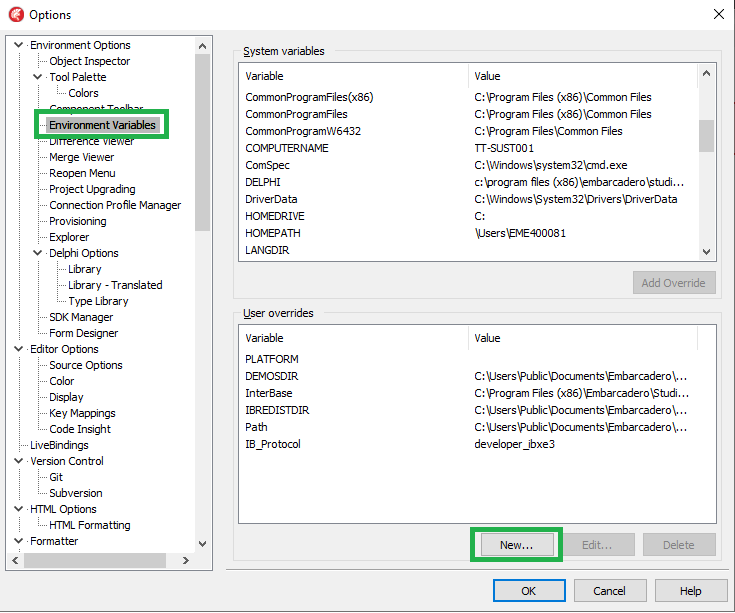Click the system variables vertical scrollbar thumb
This screenshot has width=735, height=613.
point(706,136)
